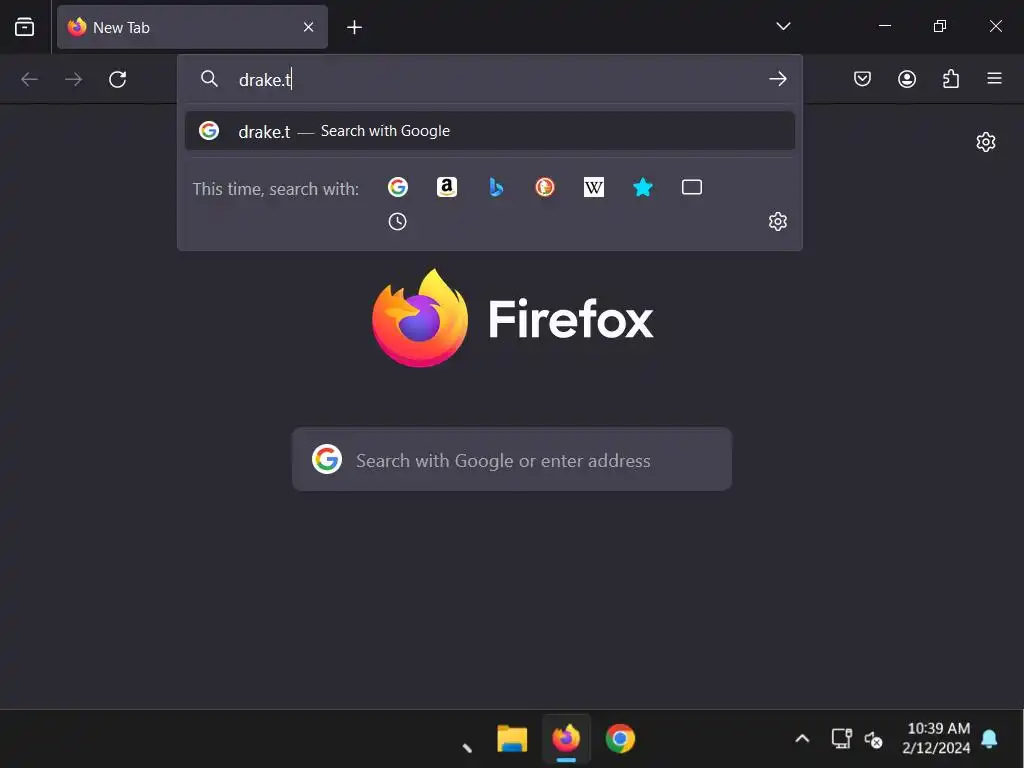This screenshot has height=768, width=1024.
Task: Search Bookmarks with star icon
Action: pos(643,187)
